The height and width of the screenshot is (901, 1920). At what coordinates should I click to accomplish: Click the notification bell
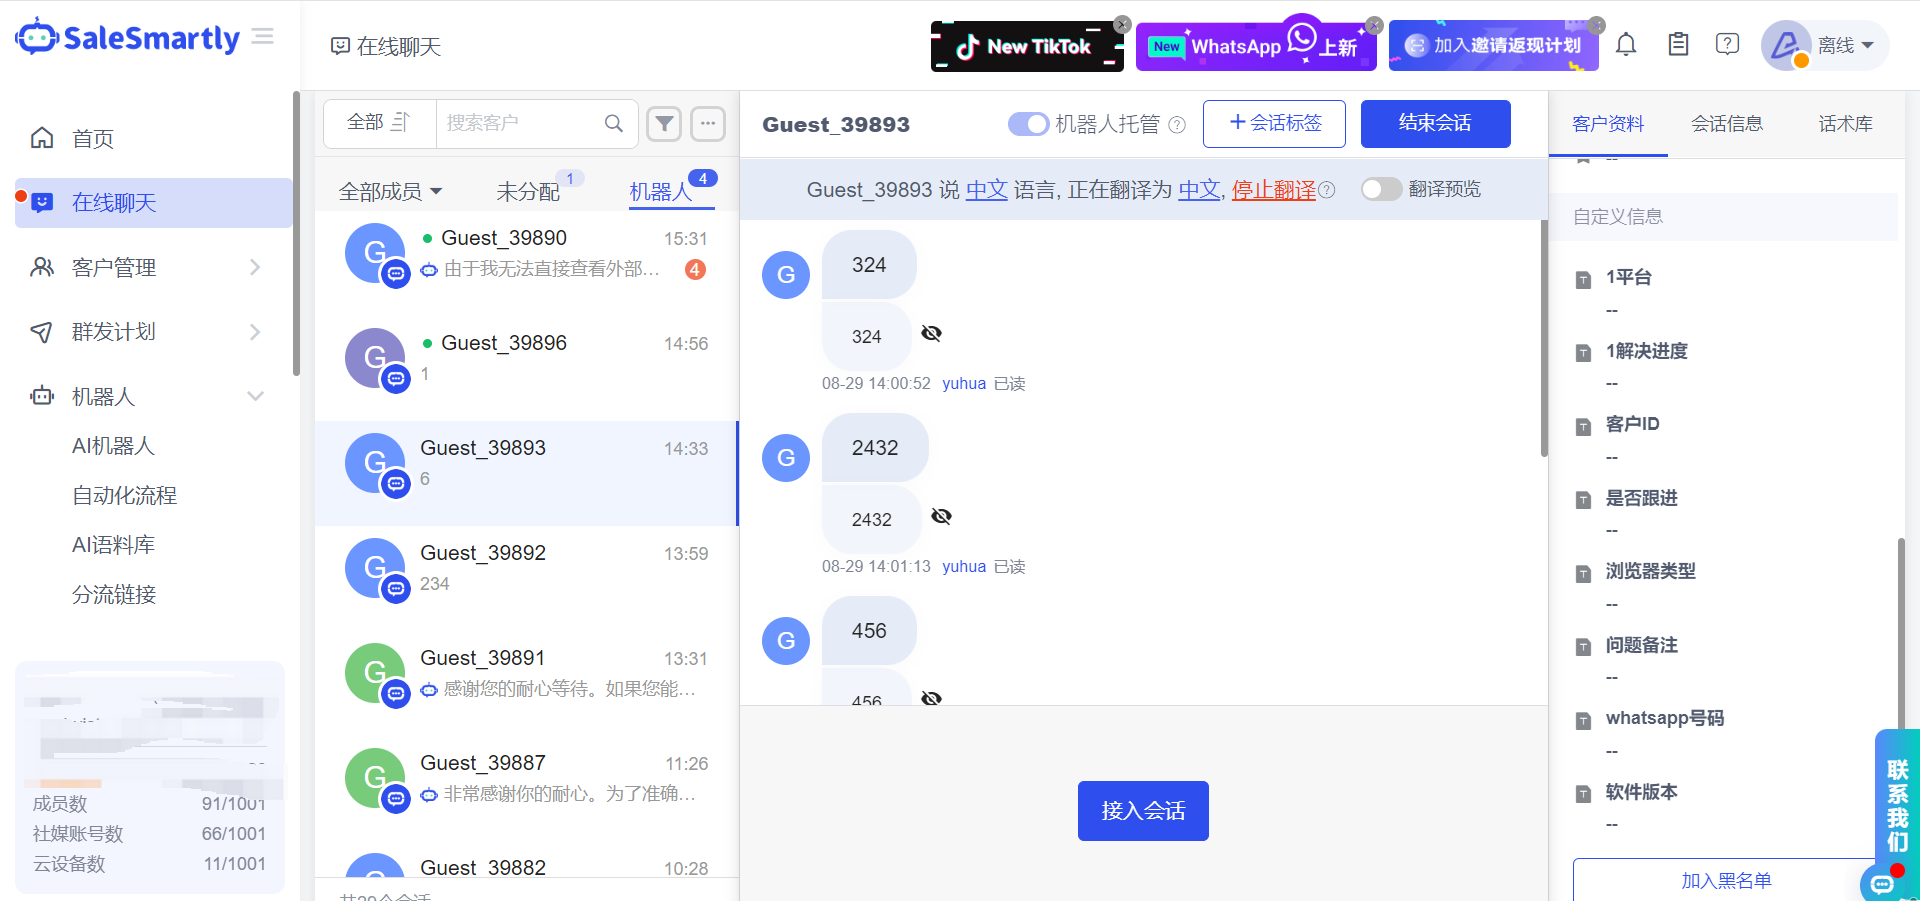[1627, 44]
